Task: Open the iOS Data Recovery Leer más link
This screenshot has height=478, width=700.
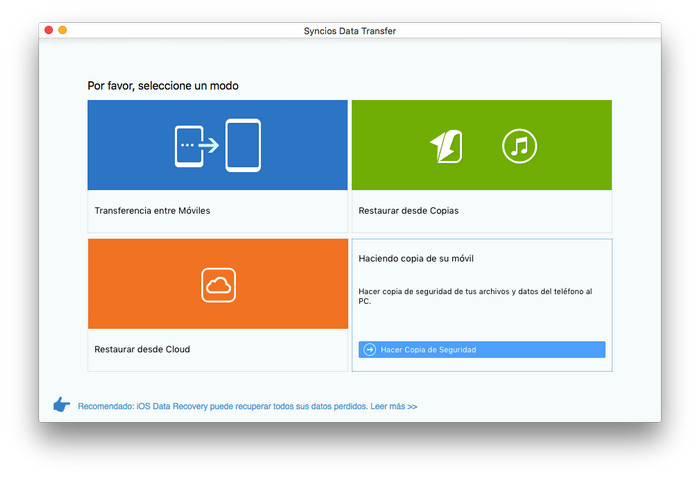Action: pyautogui.click(x=247, y=406)
